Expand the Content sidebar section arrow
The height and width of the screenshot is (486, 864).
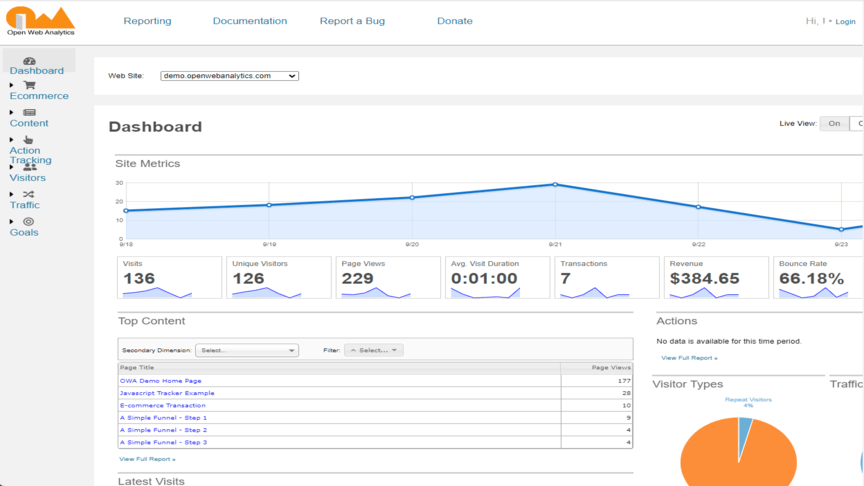click(12, 112)
